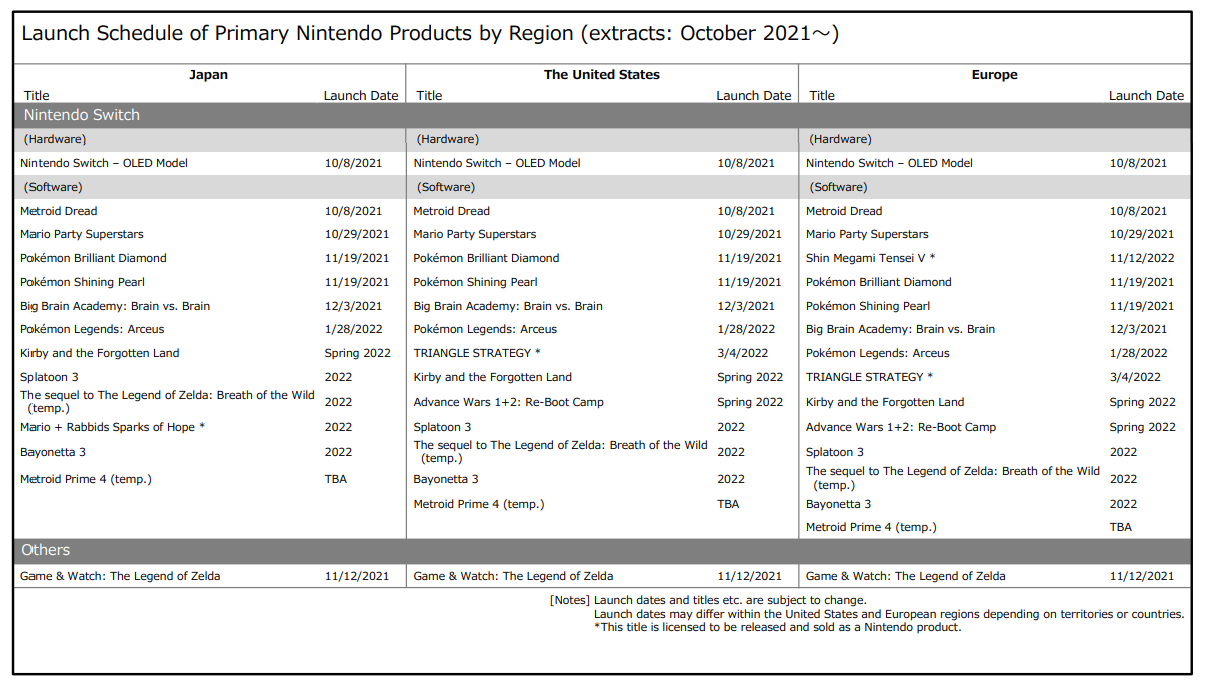The width and height of the screenshot is (1205, 680).
Task: Select 'Big Brain Academy: Brain vs. Brain' under Europe
Action: pos(901,329)
